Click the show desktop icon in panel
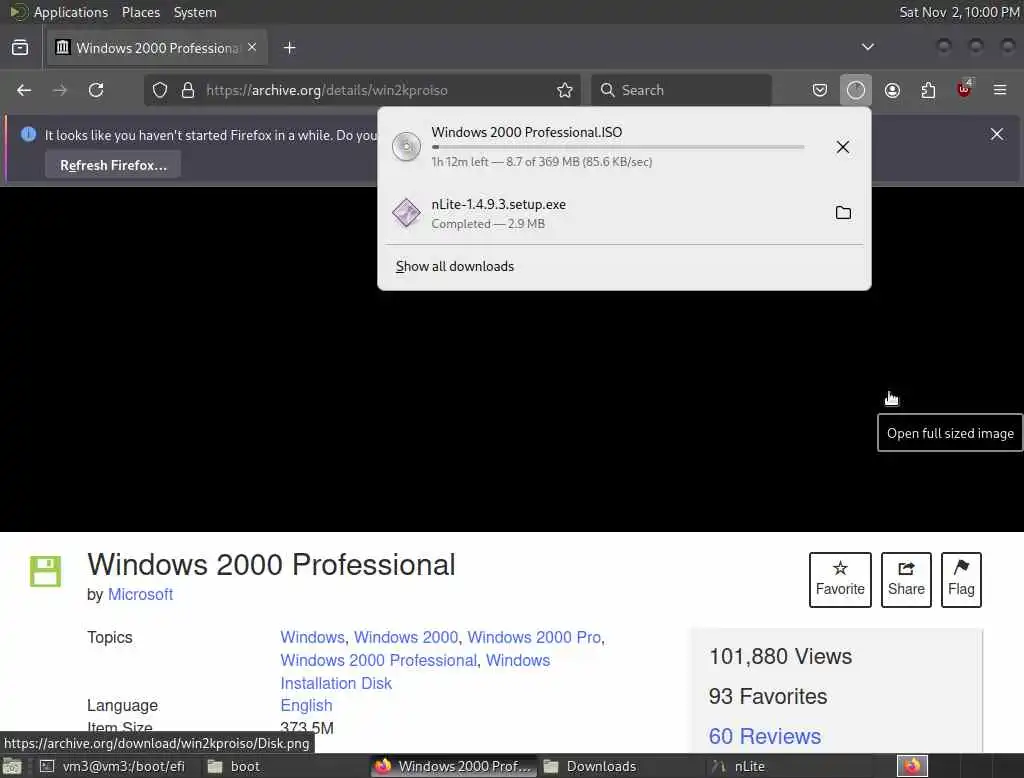 12,766
